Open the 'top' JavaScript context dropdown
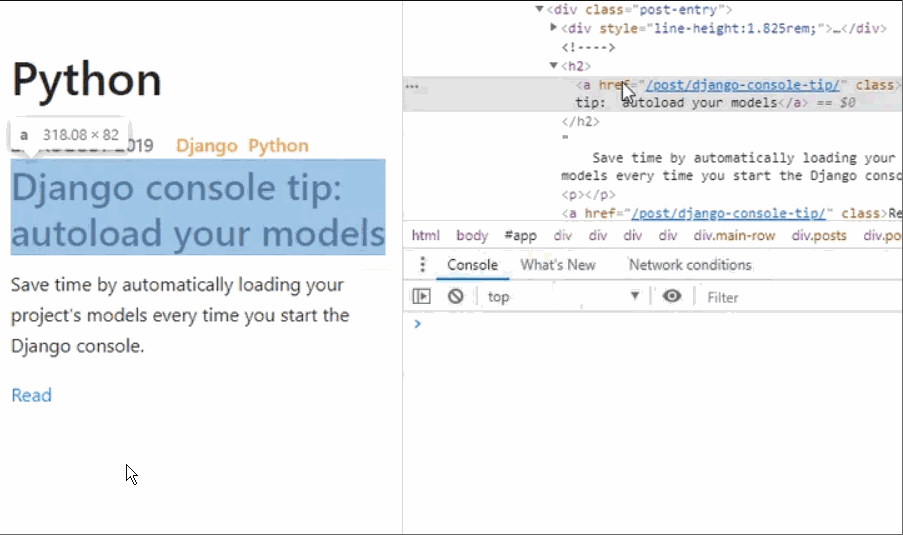 tap(563, 297)
